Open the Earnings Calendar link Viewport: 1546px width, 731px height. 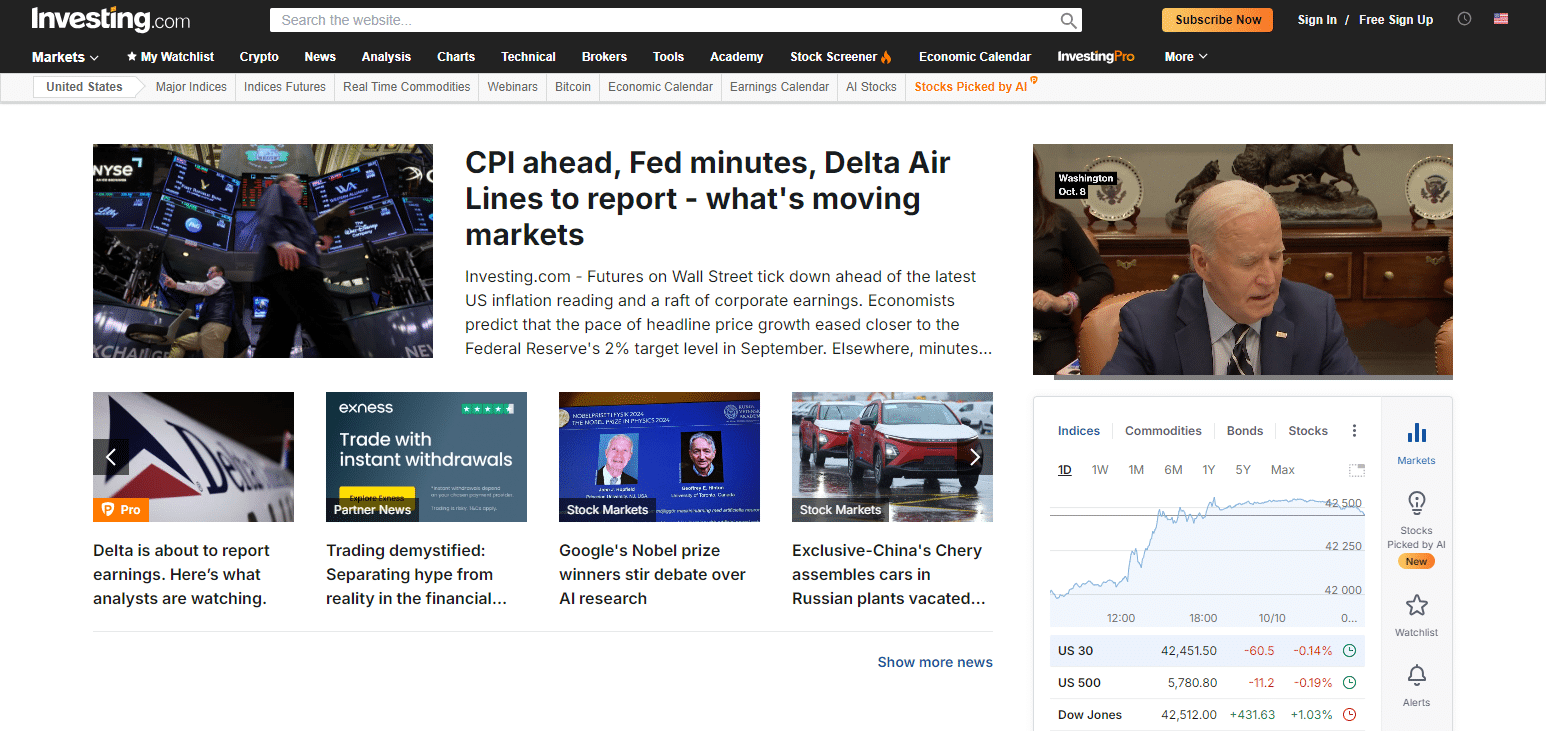pyautogui.click(x=779, y=87)
